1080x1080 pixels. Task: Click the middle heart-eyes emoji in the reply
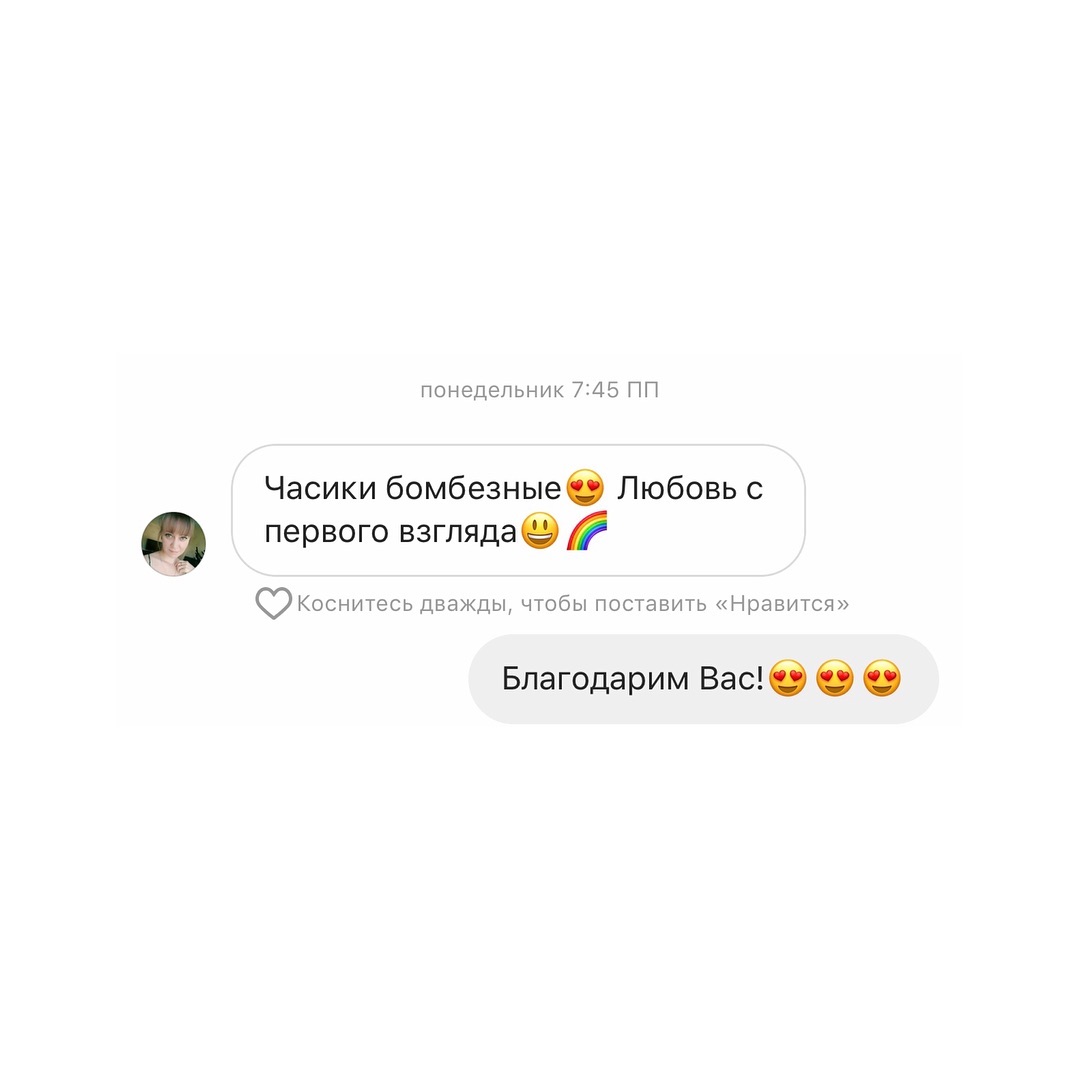tap(835, 678)
